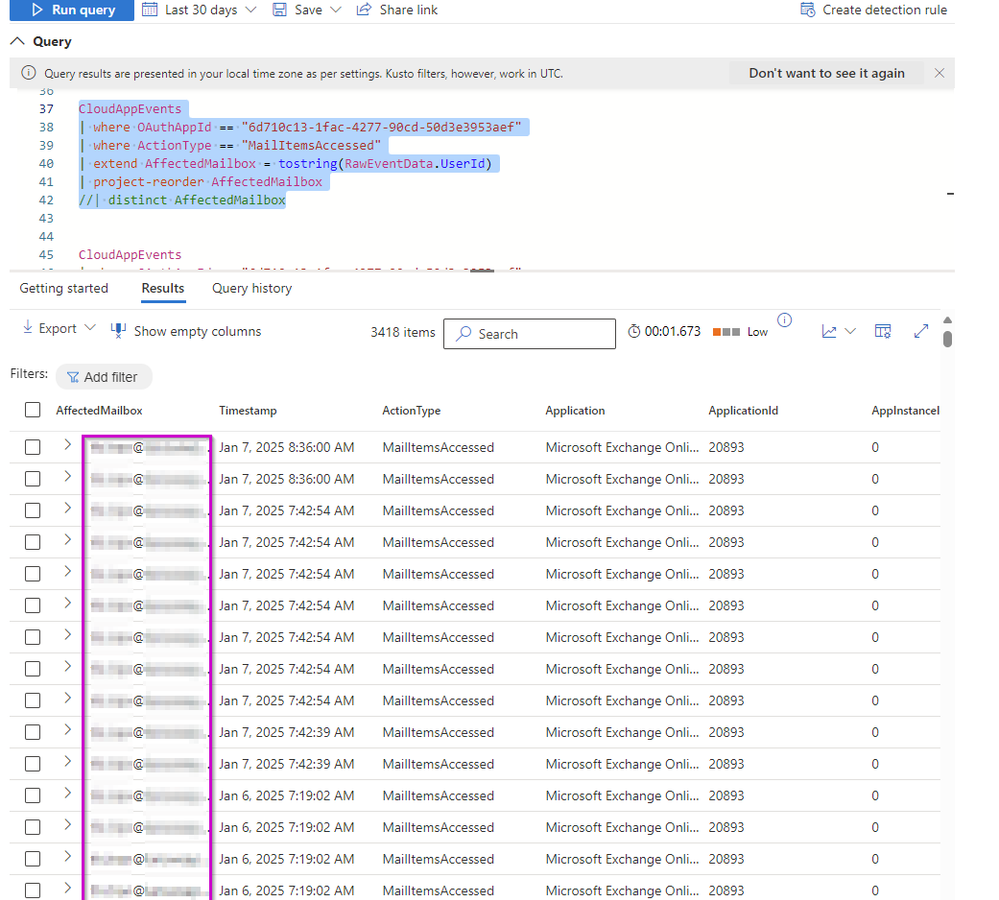Screen dimensions: 999x900
Task: Click the Application column header
Action: pos(575,410)
